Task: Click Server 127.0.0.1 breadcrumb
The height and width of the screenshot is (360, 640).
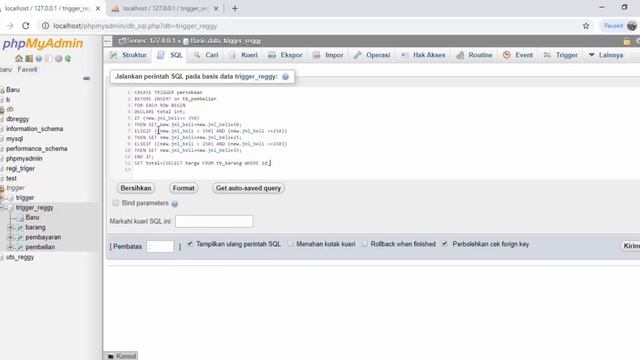Action: point(151,41)
